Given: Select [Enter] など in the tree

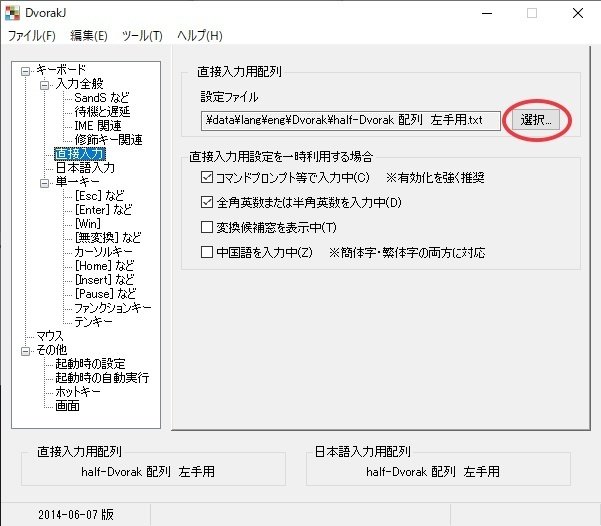Looking at the screenshot, I should pos(103,210).
